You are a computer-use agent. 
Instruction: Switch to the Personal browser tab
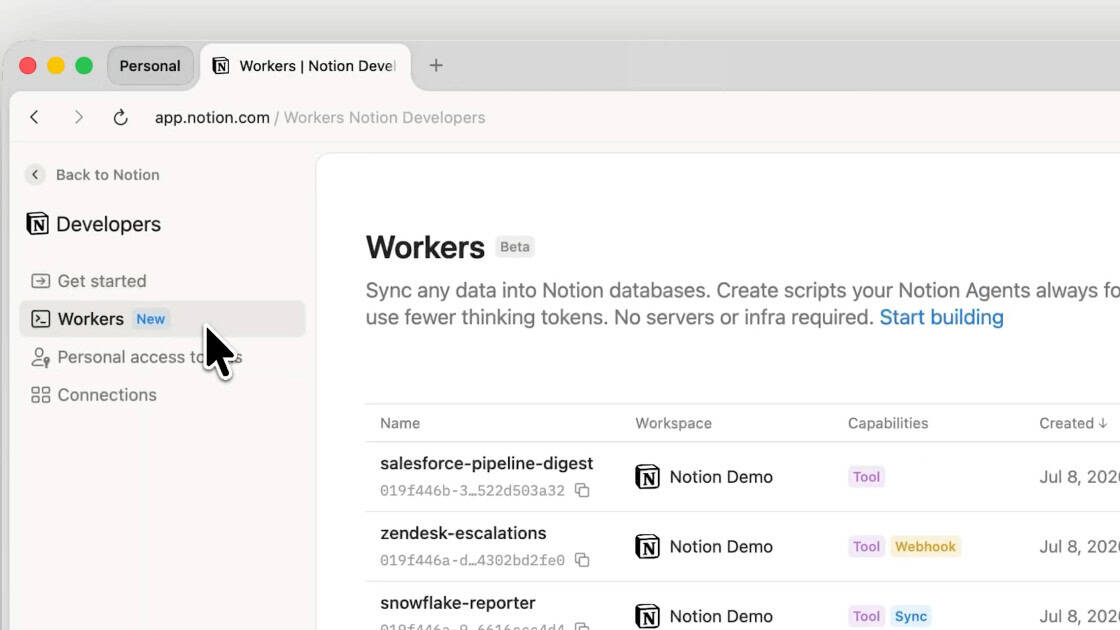(150, 66)
